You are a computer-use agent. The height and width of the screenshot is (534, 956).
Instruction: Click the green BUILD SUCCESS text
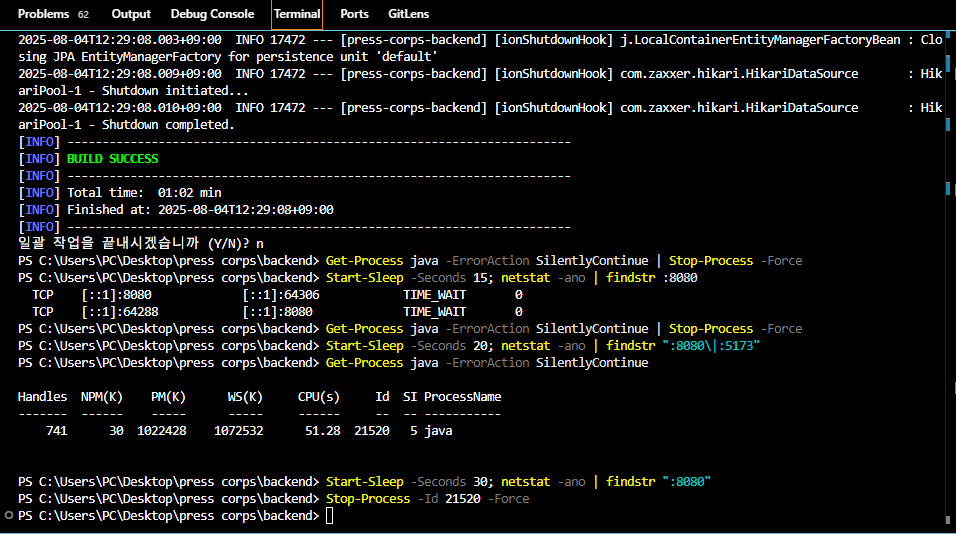pyautogui.click(x=112, y=158)
